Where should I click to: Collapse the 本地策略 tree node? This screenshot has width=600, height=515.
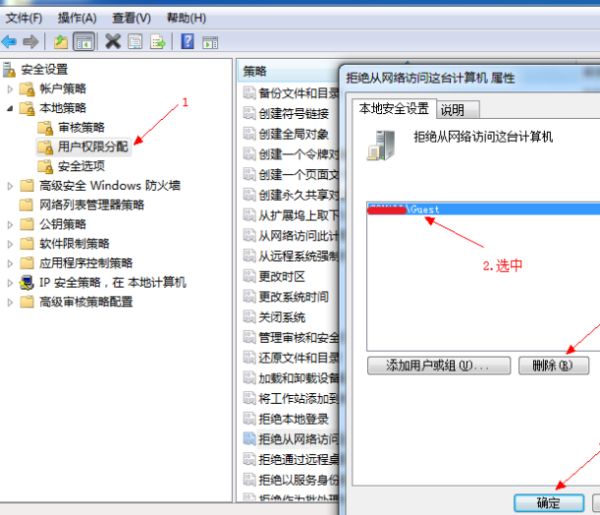(11, 108)
